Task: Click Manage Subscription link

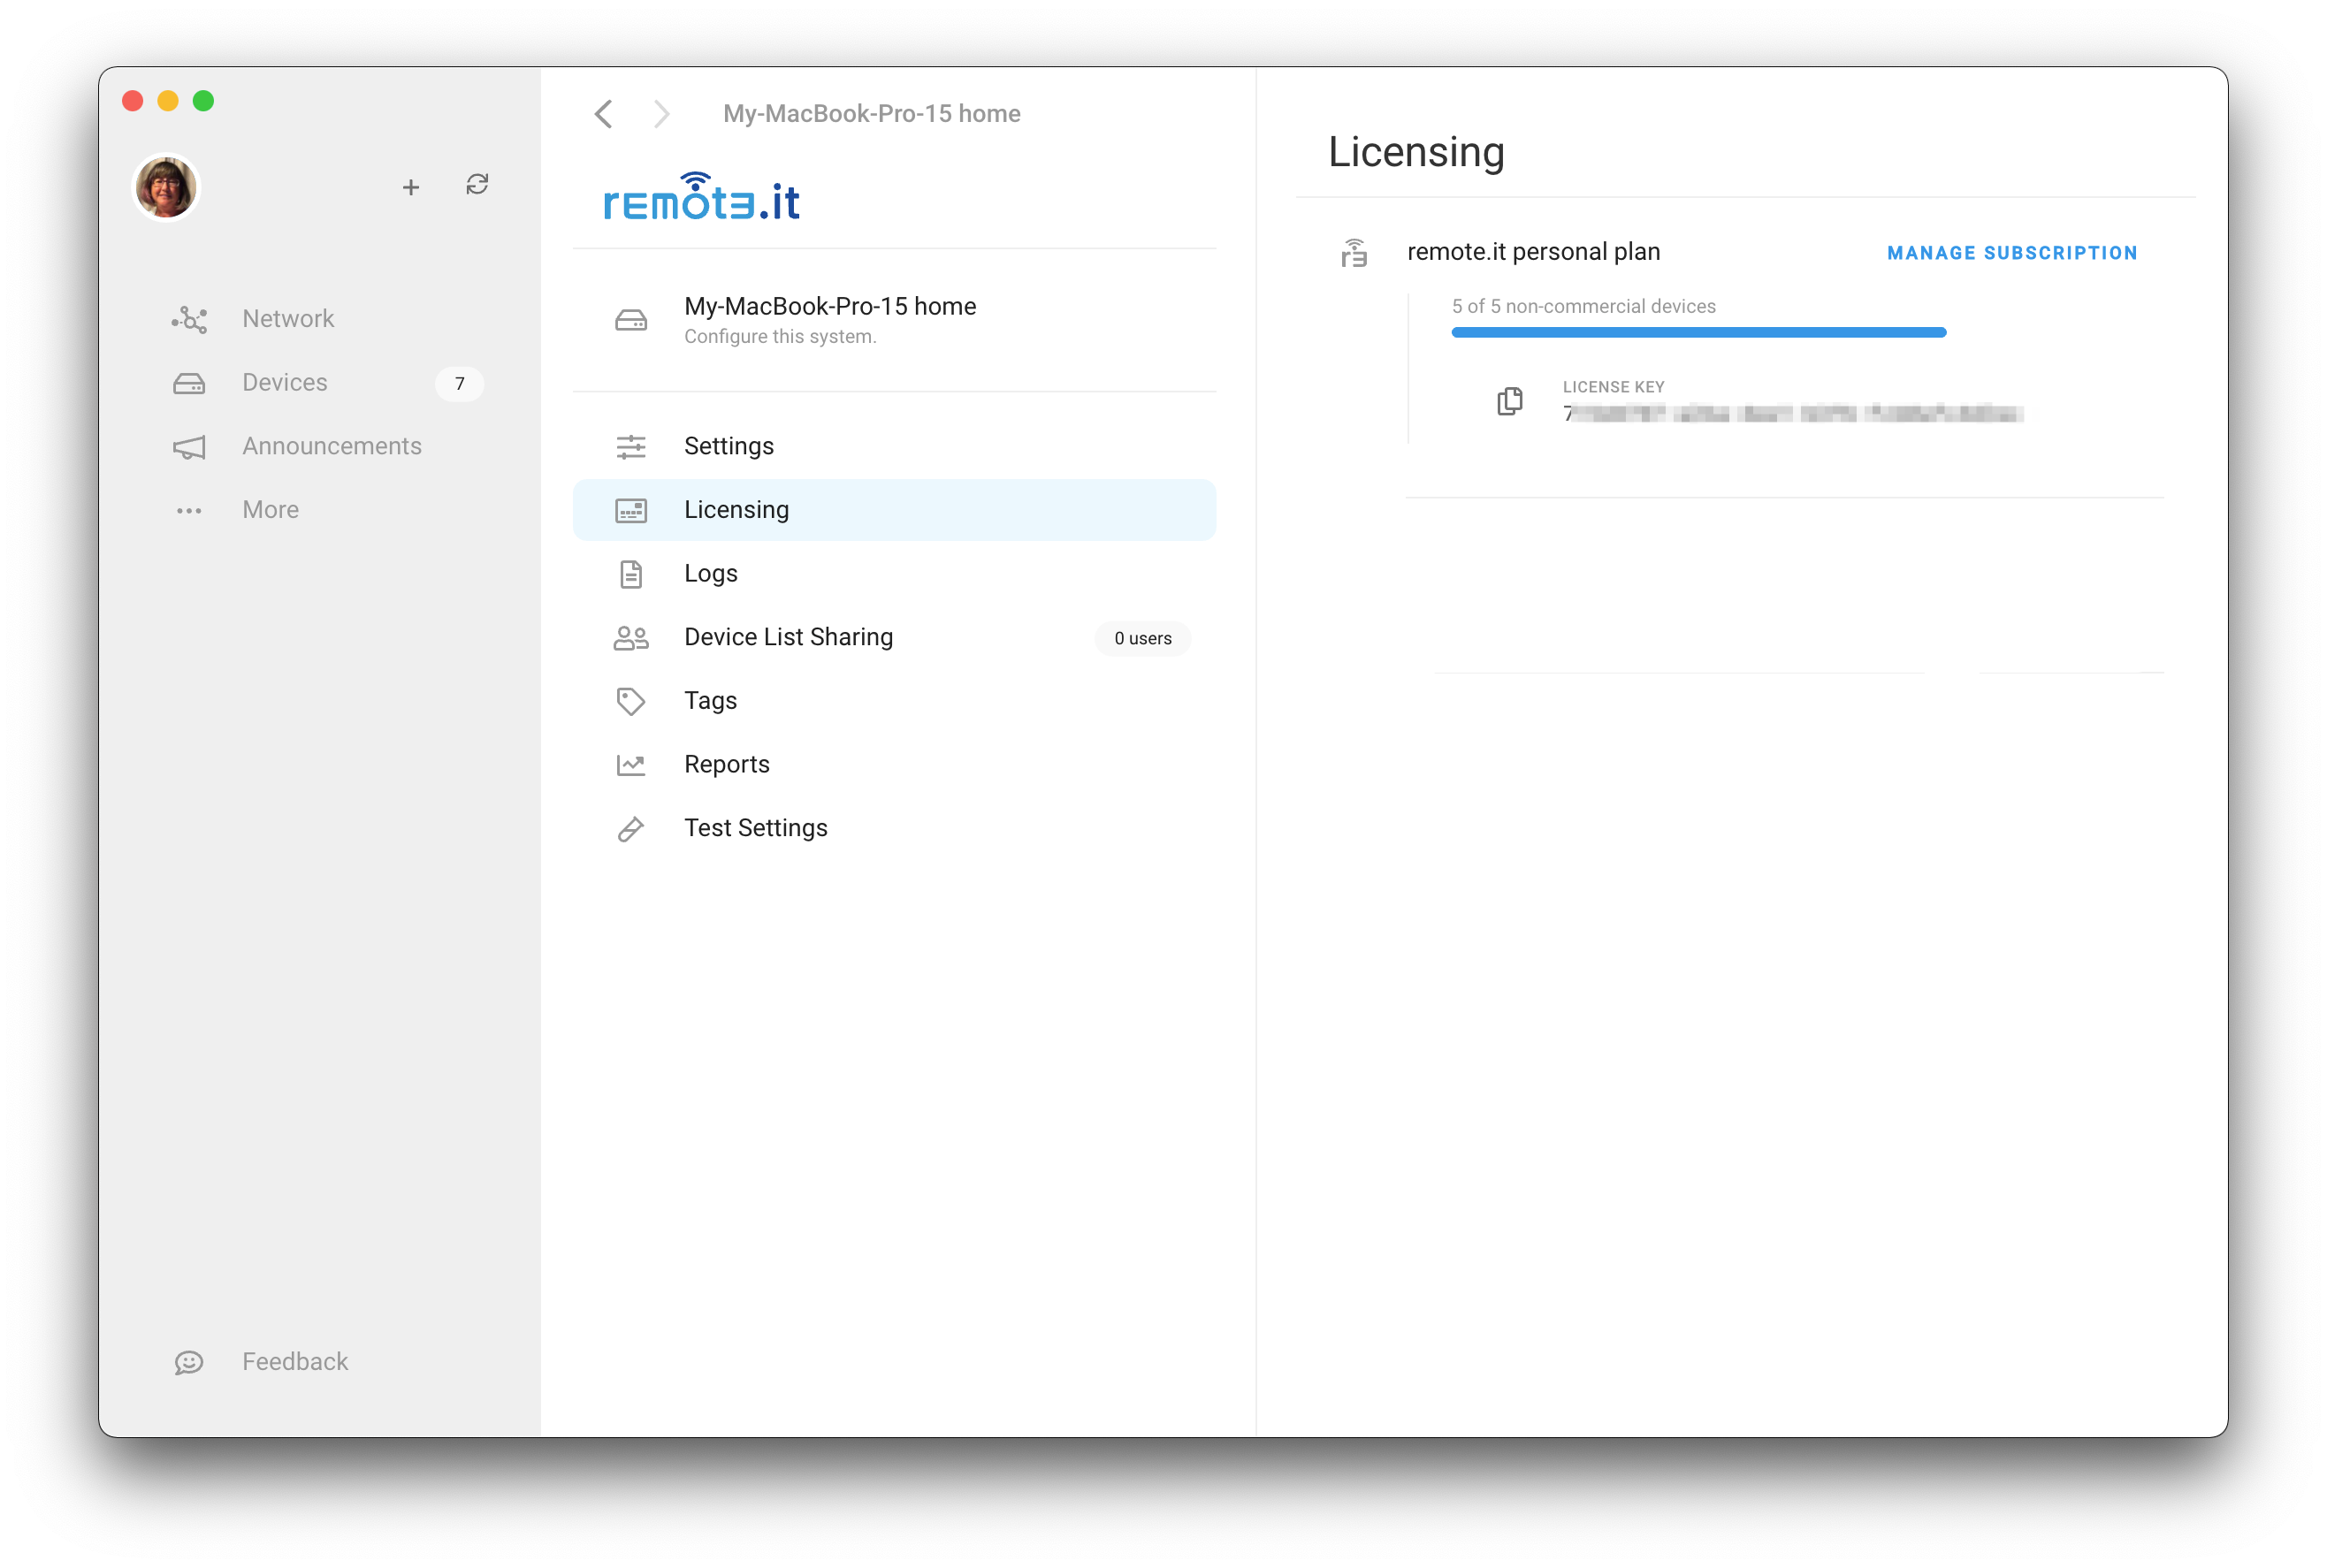Action: [x=2011, y=253]
